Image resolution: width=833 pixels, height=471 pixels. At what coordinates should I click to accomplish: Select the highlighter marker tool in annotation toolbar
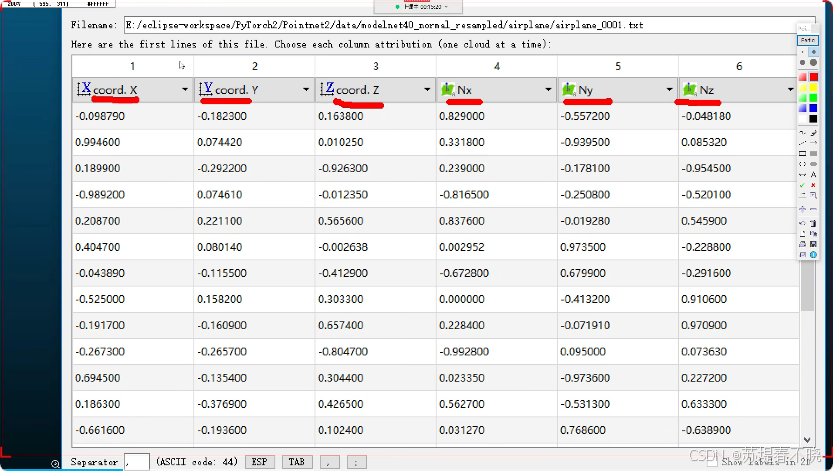pos(813,133)
